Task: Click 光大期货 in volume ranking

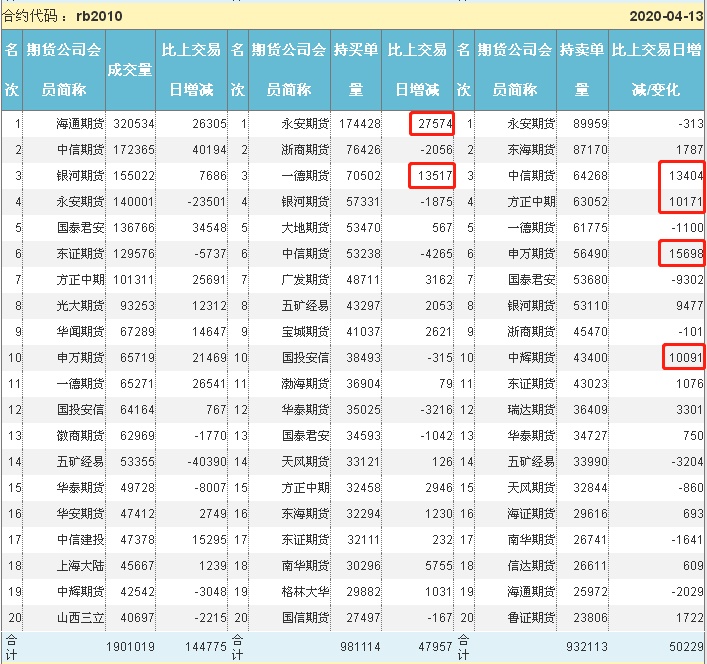Action: pos(80,306)
